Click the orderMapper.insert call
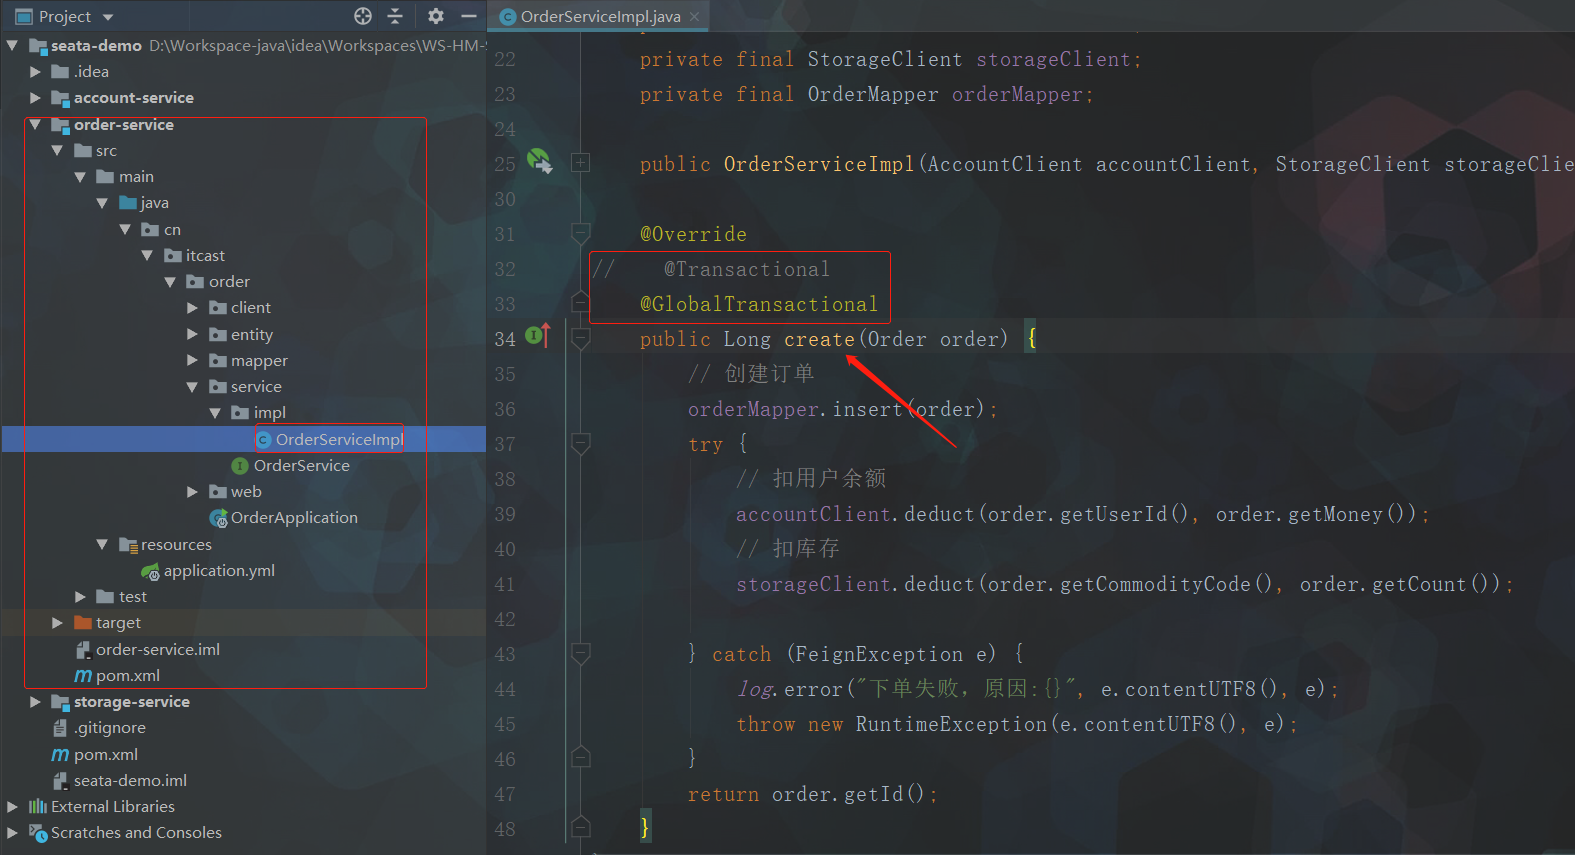 (795, 409)
